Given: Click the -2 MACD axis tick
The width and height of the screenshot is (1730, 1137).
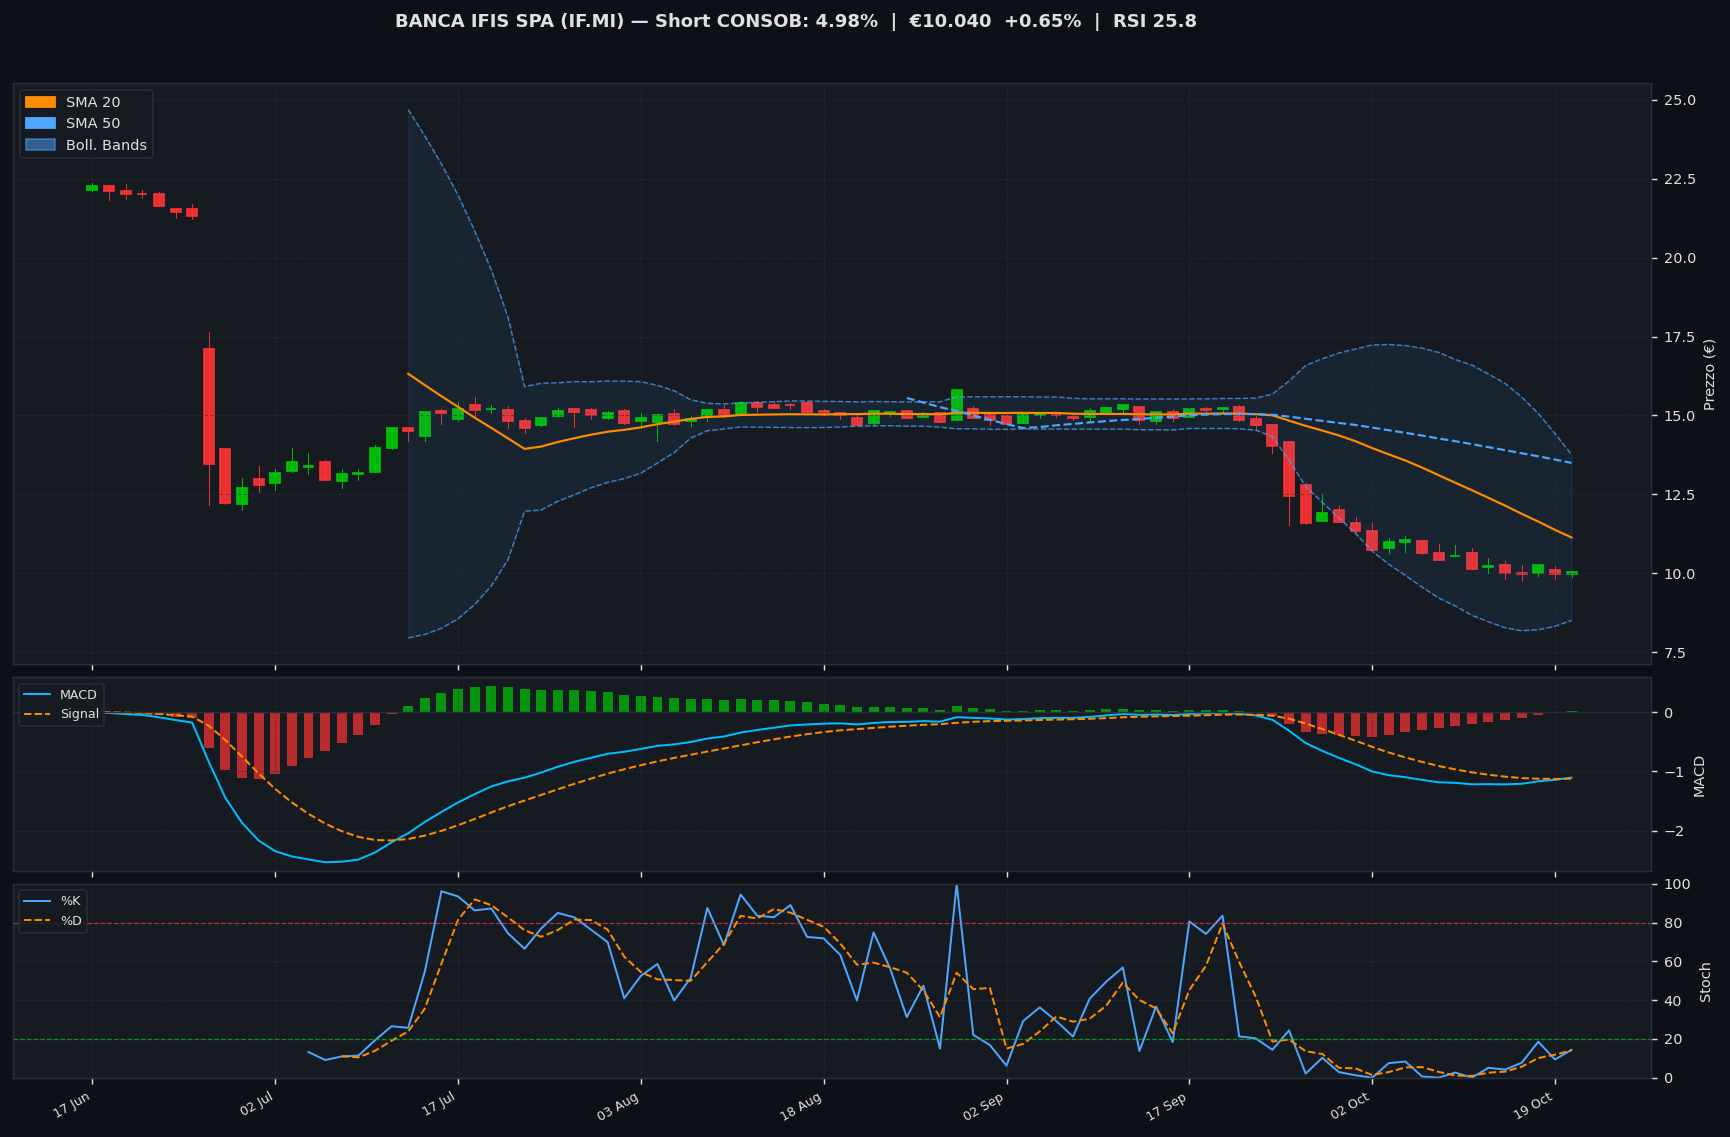Looking at the screenshot, I should point(1673,831).
